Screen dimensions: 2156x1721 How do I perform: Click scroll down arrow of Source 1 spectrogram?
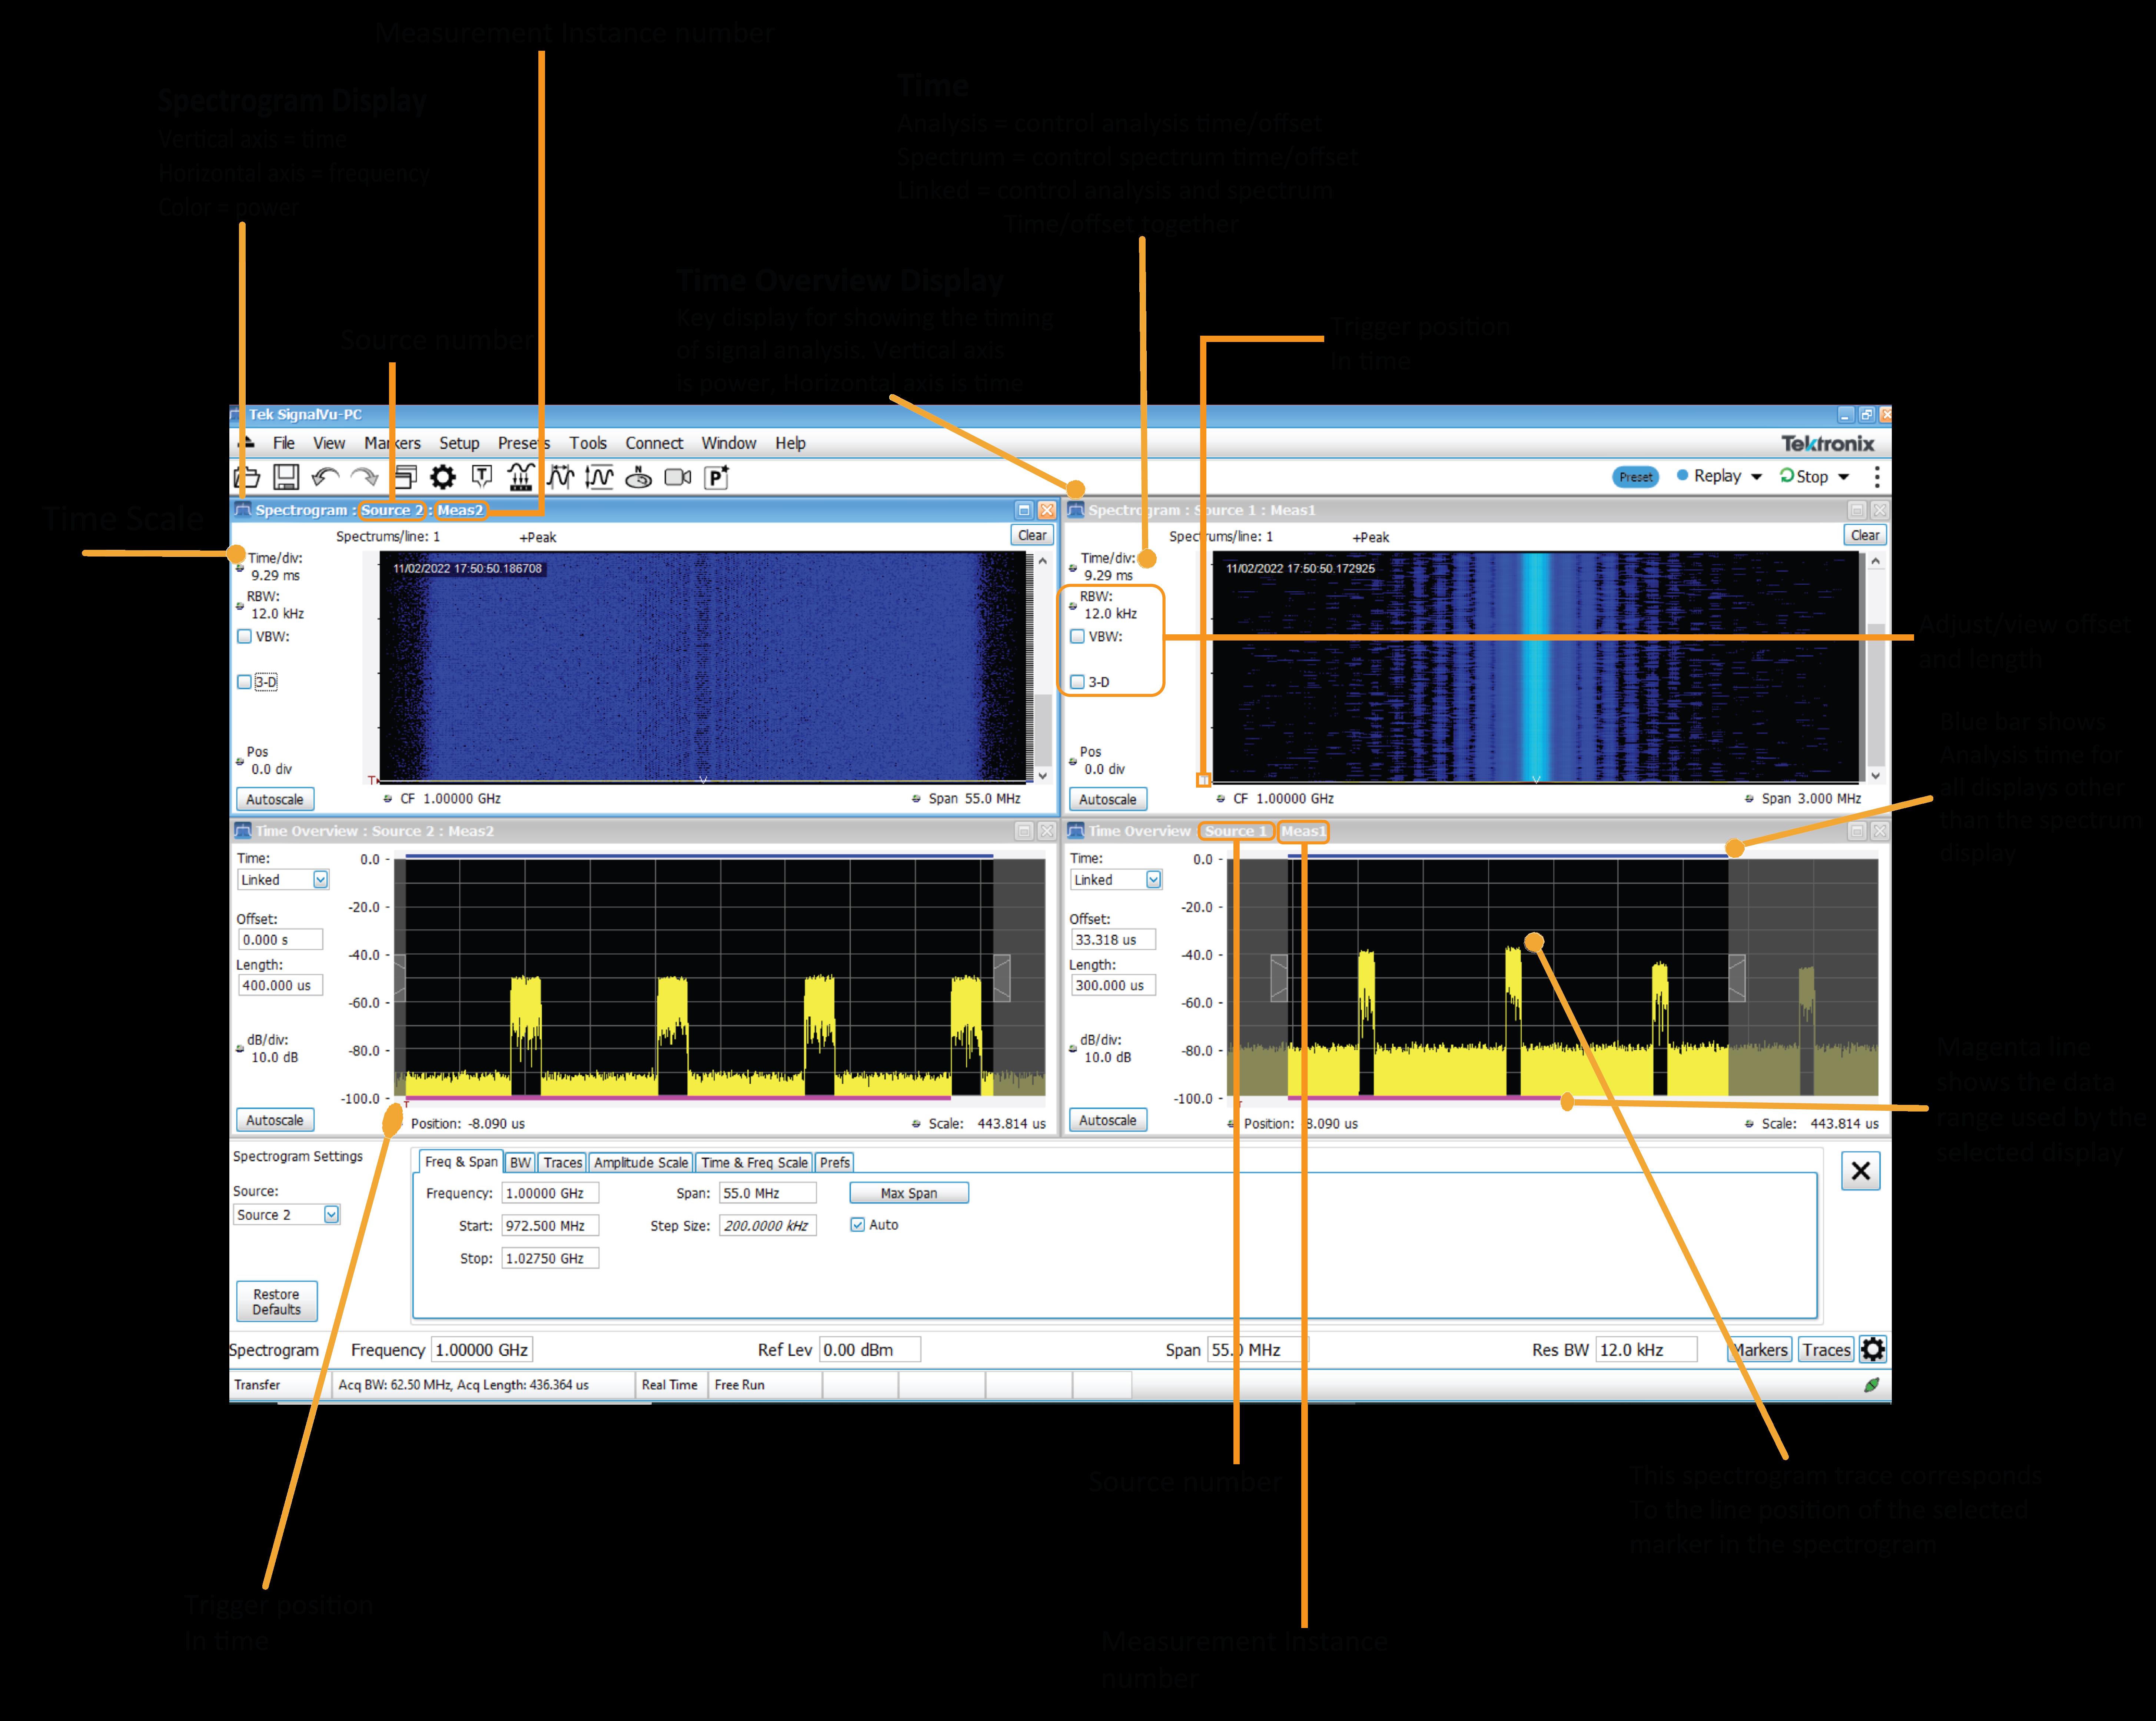[x=1876, y=775]
